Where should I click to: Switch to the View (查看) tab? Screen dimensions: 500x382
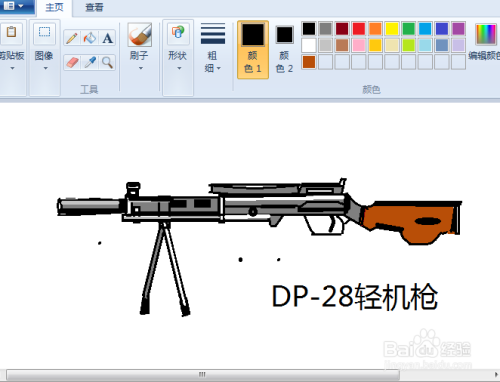(94, 8)
